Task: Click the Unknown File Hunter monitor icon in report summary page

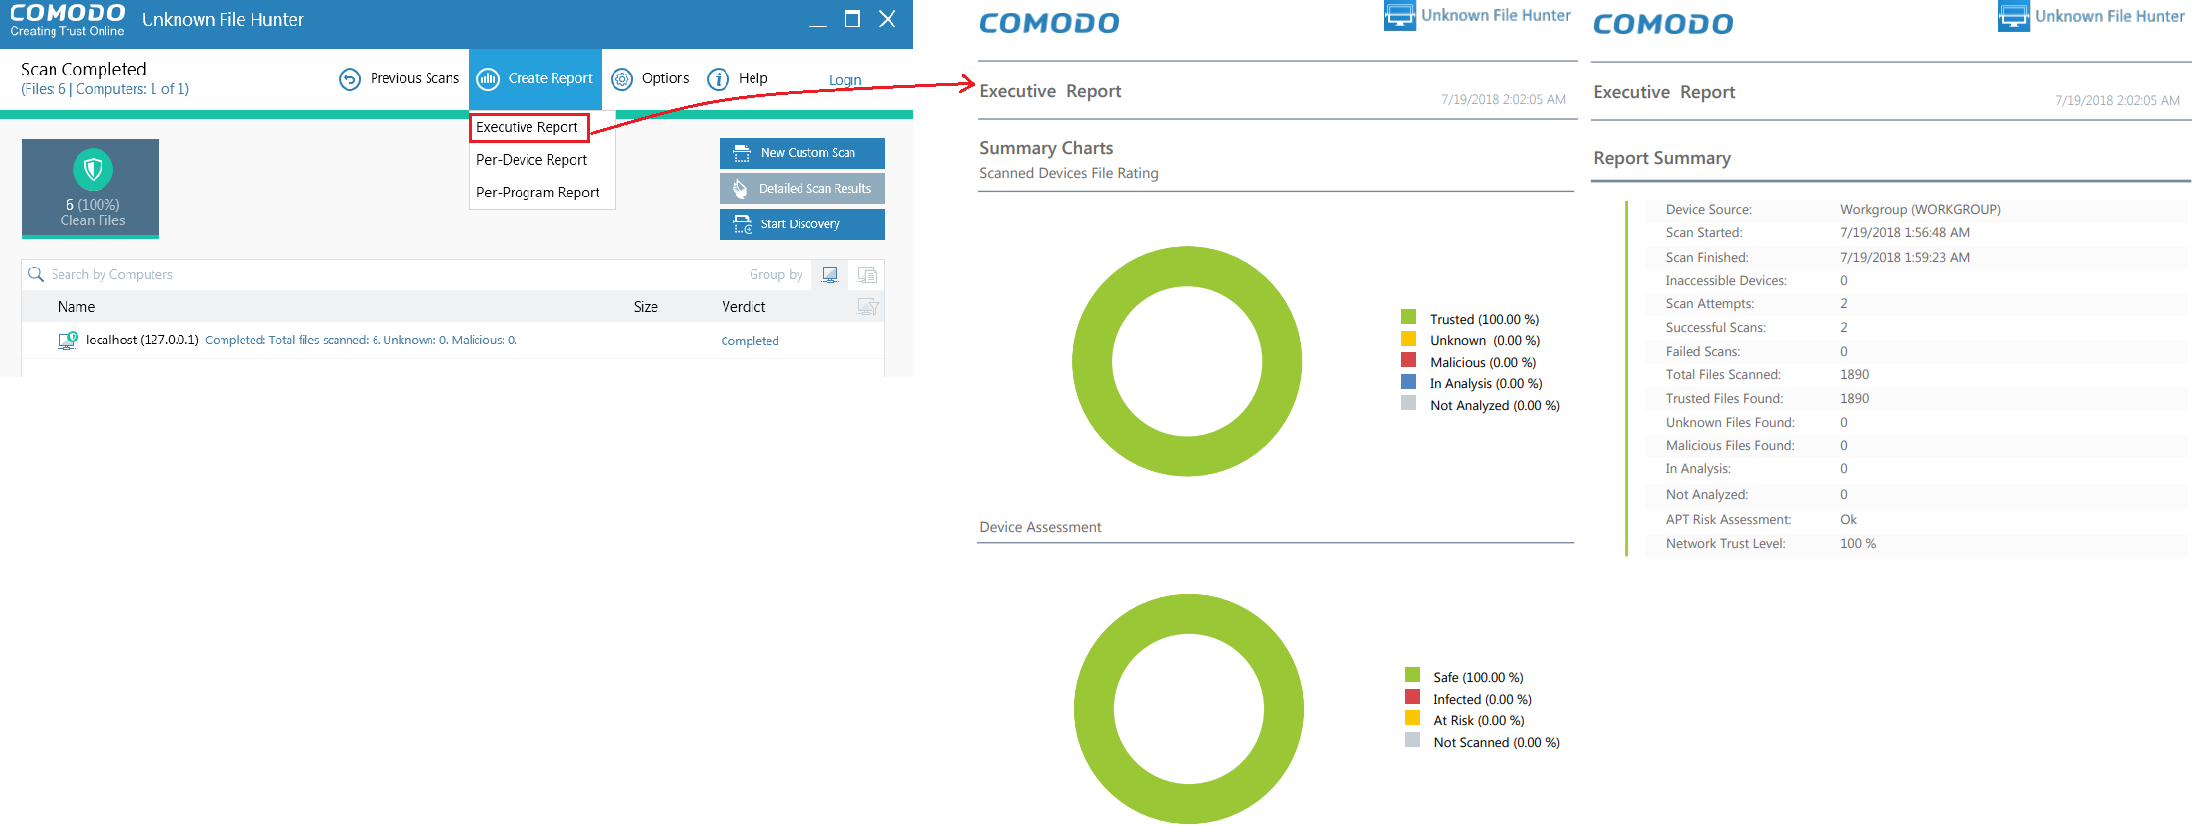Action: [2013, 16]
